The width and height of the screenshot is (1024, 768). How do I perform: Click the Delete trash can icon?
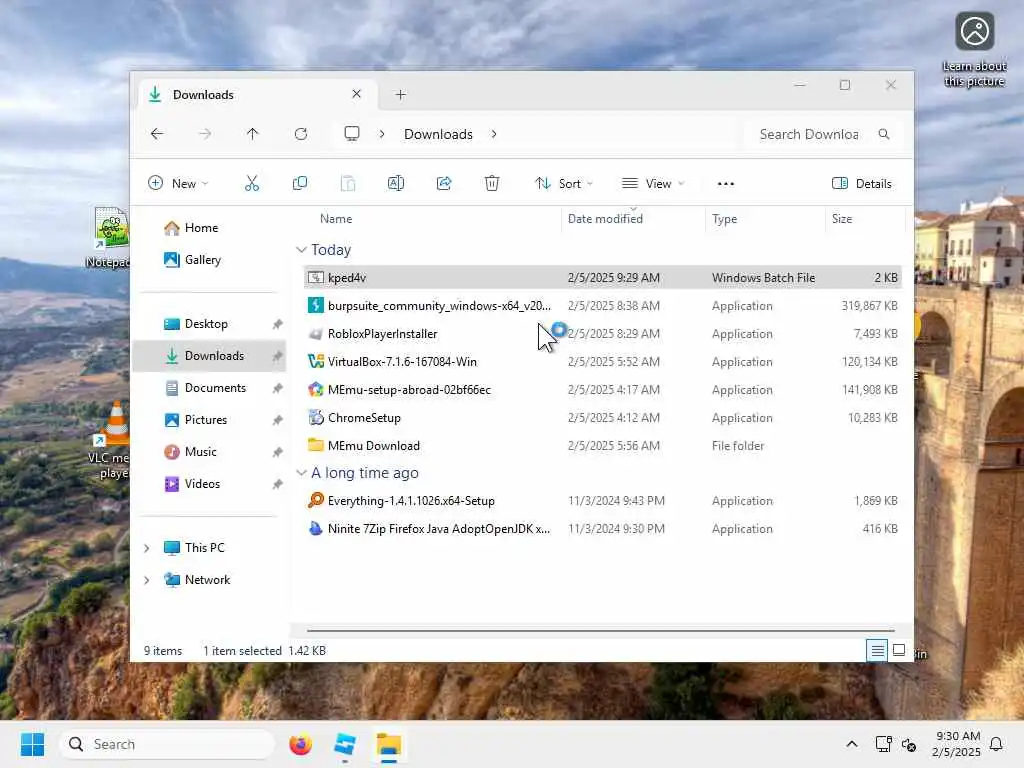492,184
